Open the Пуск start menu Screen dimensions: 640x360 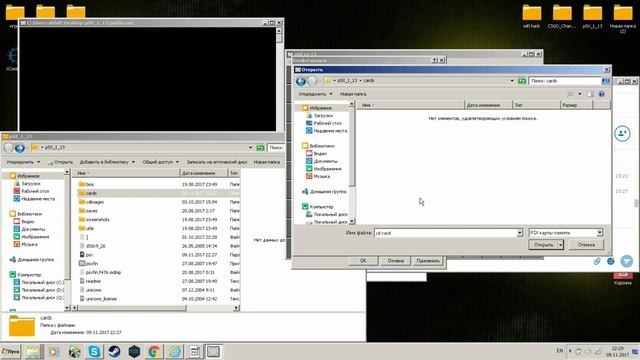(x=11, y=351)
